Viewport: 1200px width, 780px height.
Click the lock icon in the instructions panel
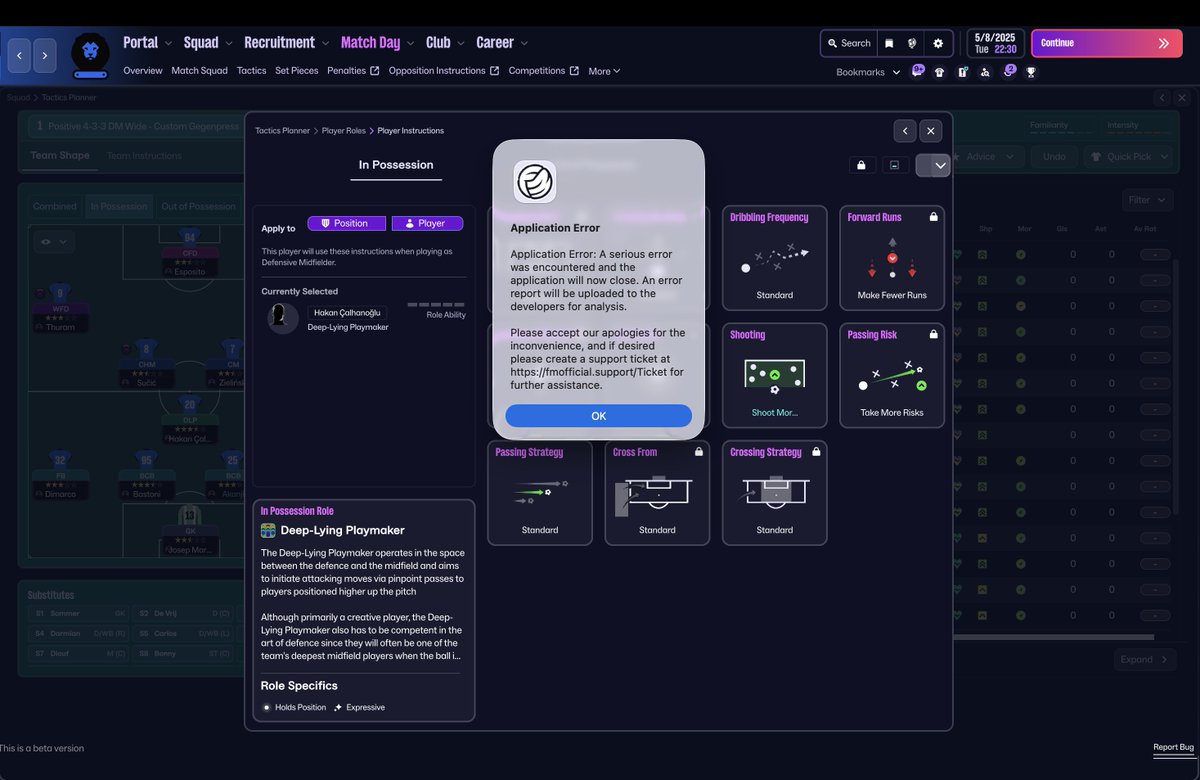(x=862, y=164)
